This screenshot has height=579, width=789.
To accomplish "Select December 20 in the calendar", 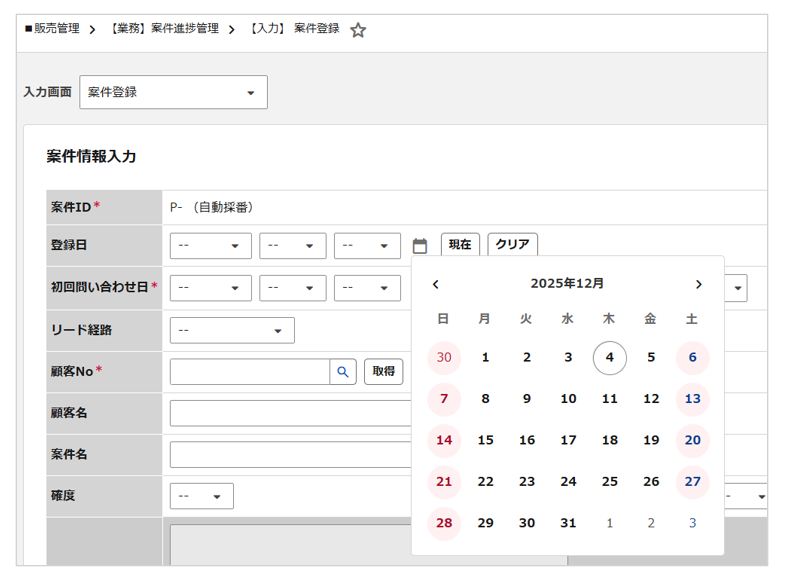I will (x=693, y=440).
